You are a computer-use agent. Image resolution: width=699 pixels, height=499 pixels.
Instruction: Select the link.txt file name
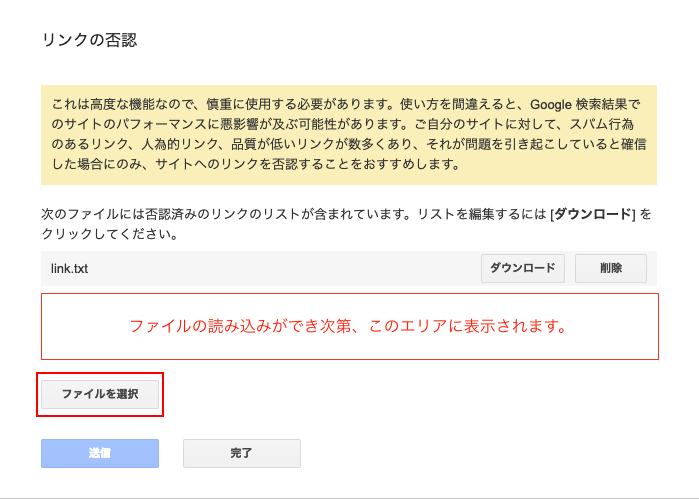point(69,268)
